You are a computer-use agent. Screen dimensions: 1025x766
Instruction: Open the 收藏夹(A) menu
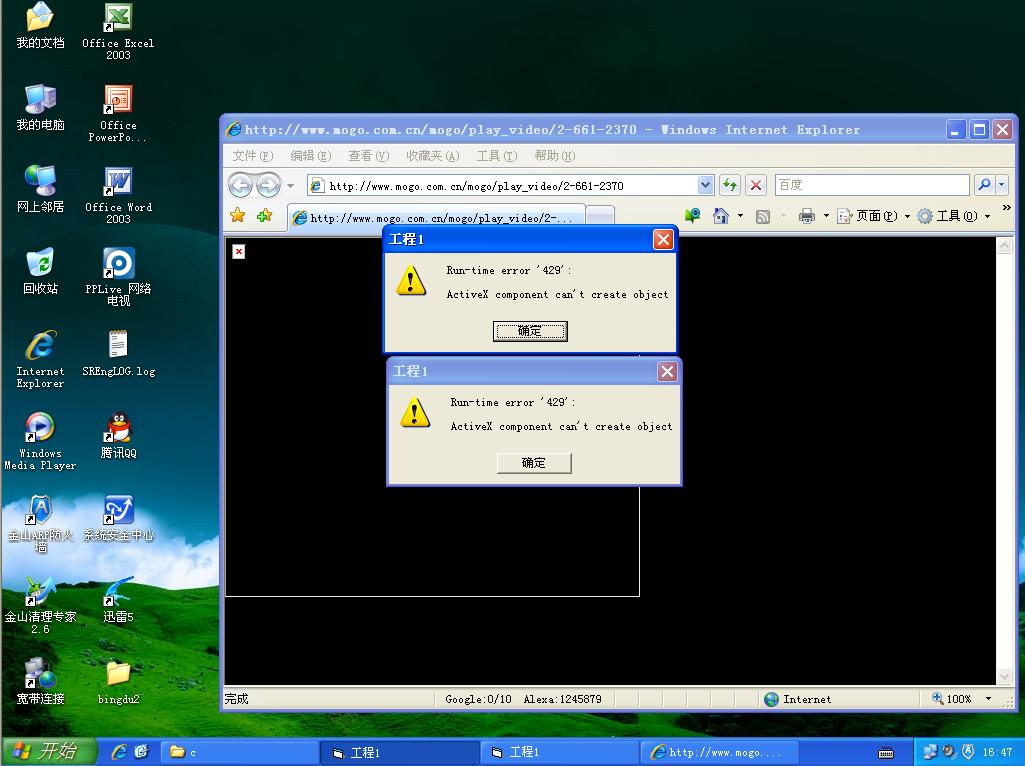click(x=432, y=156)
